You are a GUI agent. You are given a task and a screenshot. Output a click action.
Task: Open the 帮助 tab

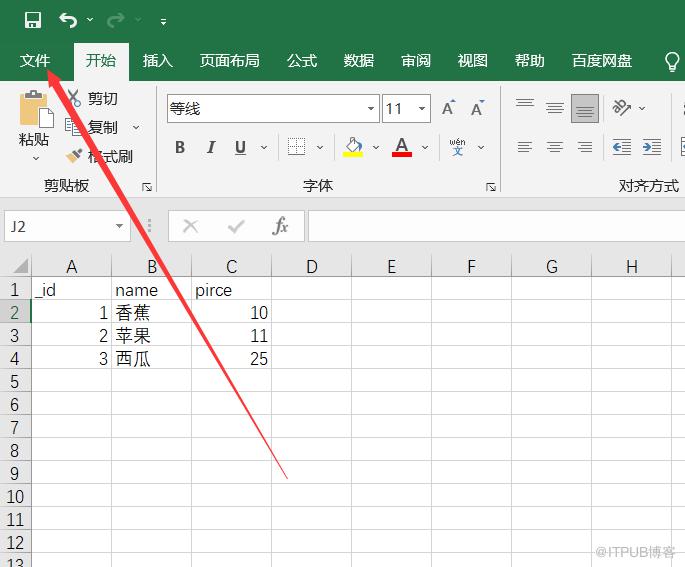(529, 60)
